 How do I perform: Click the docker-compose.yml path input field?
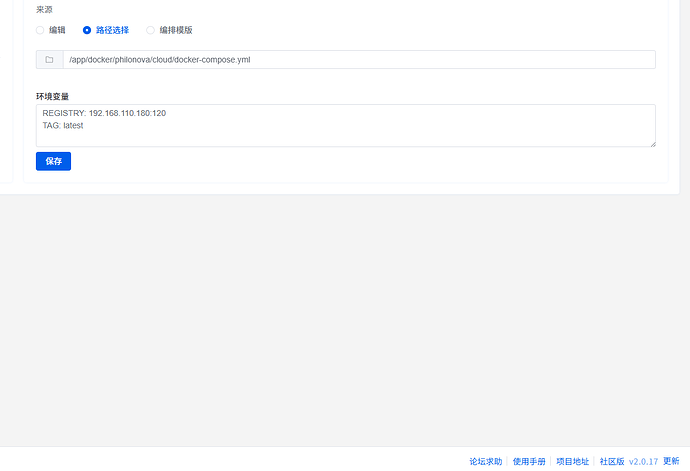[x=358, y=60]
